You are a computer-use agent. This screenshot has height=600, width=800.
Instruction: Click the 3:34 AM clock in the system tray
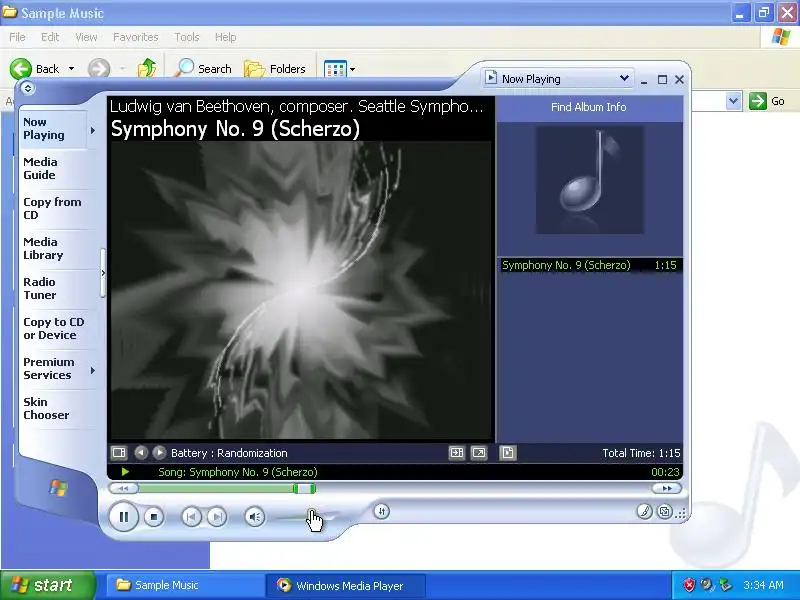(x=763, y=585)
